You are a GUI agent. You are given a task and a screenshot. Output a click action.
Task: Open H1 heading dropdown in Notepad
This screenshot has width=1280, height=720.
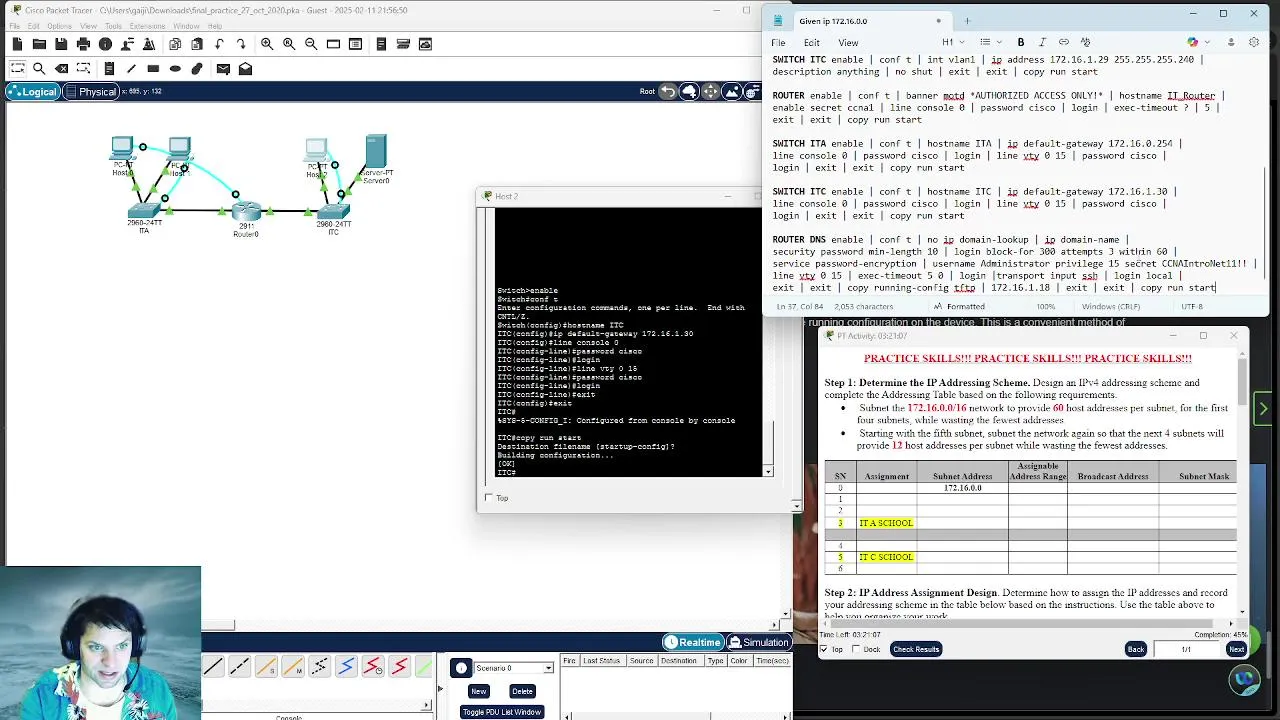click(x=951, y=42)
